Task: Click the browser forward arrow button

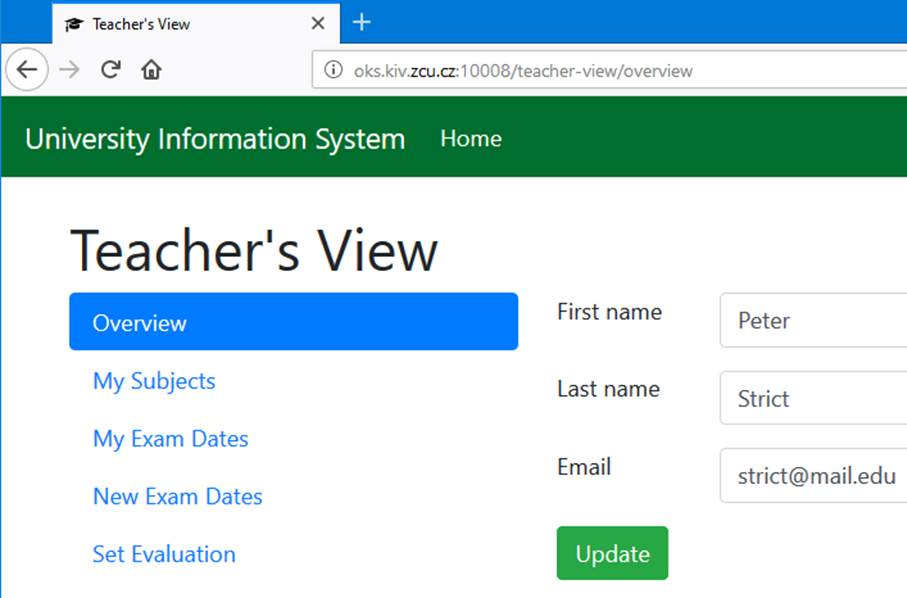Action: coord(69,70)
